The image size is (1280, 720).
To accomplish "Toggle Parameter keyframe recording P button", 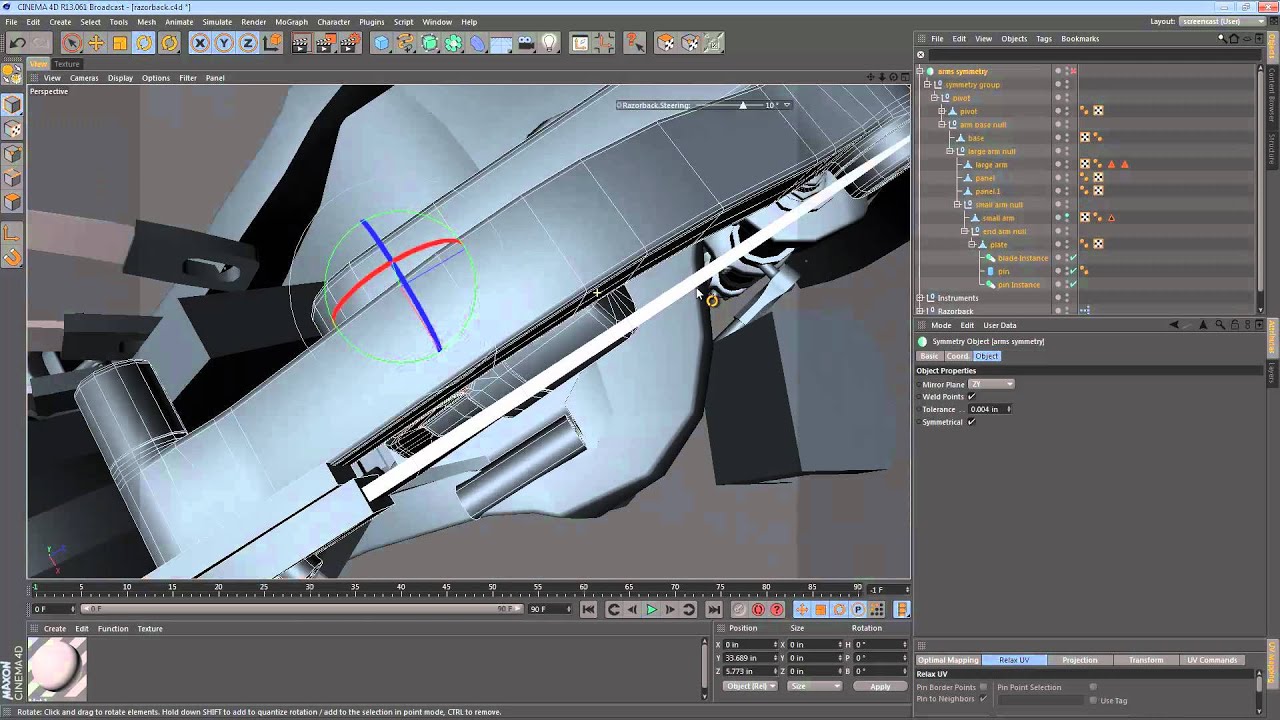I will coord(858,609).
